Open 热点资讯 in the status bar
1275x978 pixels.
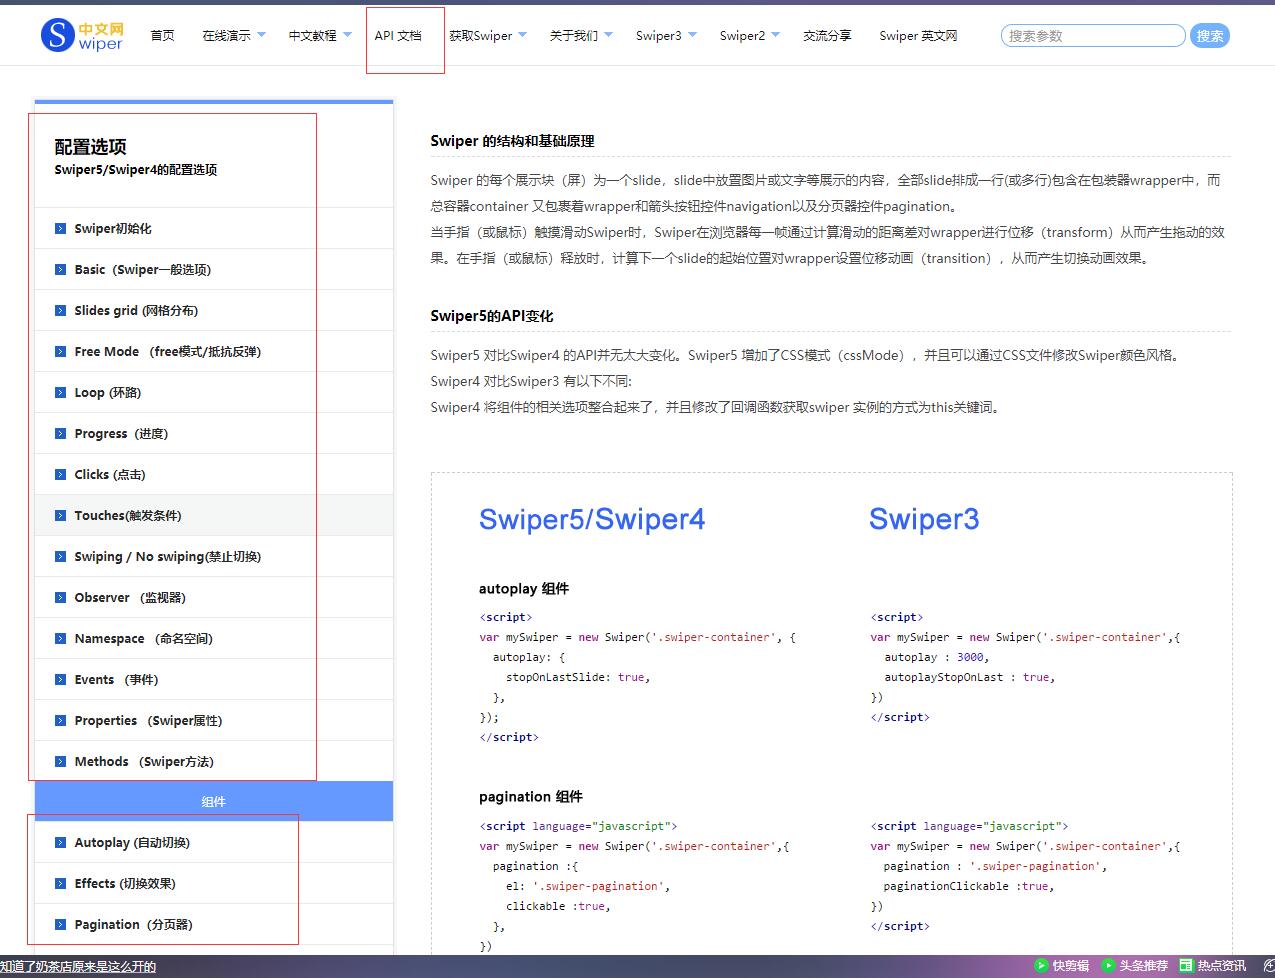coord(1213,966)
